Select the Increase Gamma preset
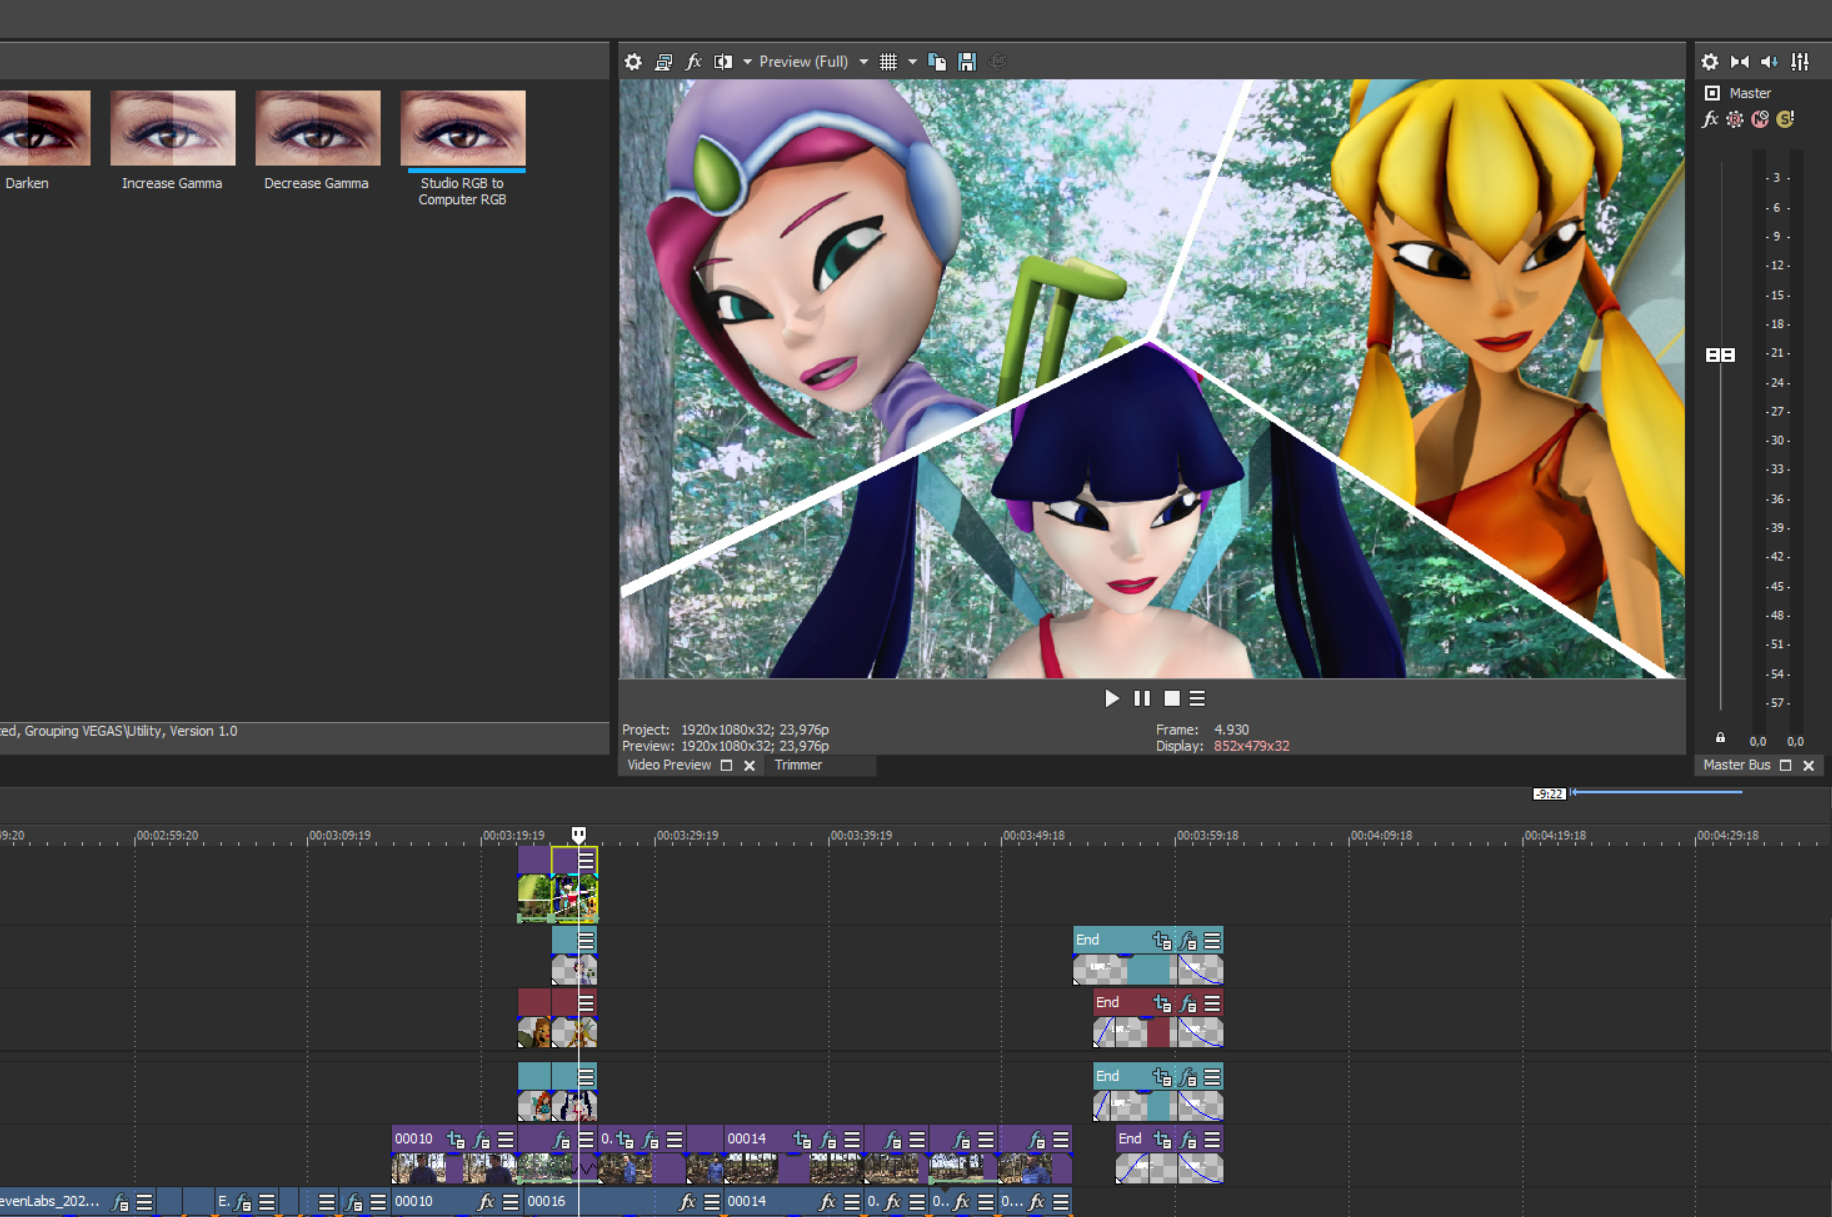The width and height of the screenshot is (1832, 1217). (x=173, y=128)
